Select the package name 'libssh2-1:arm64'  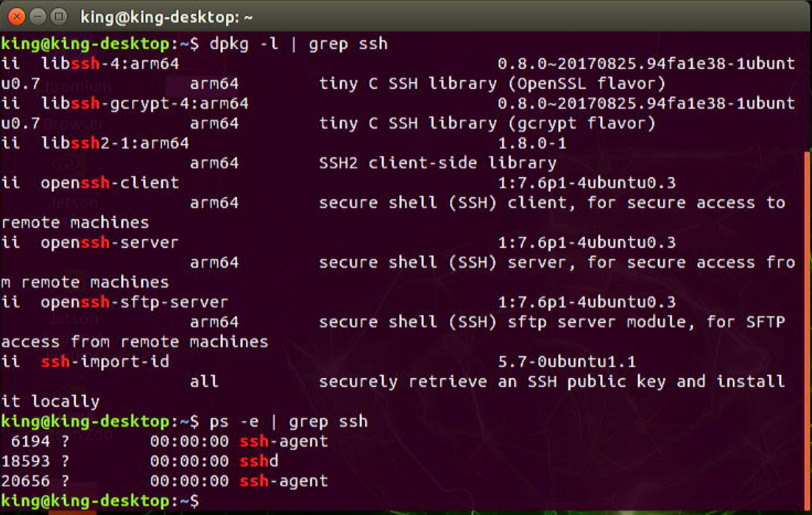(x=115, y=143)
